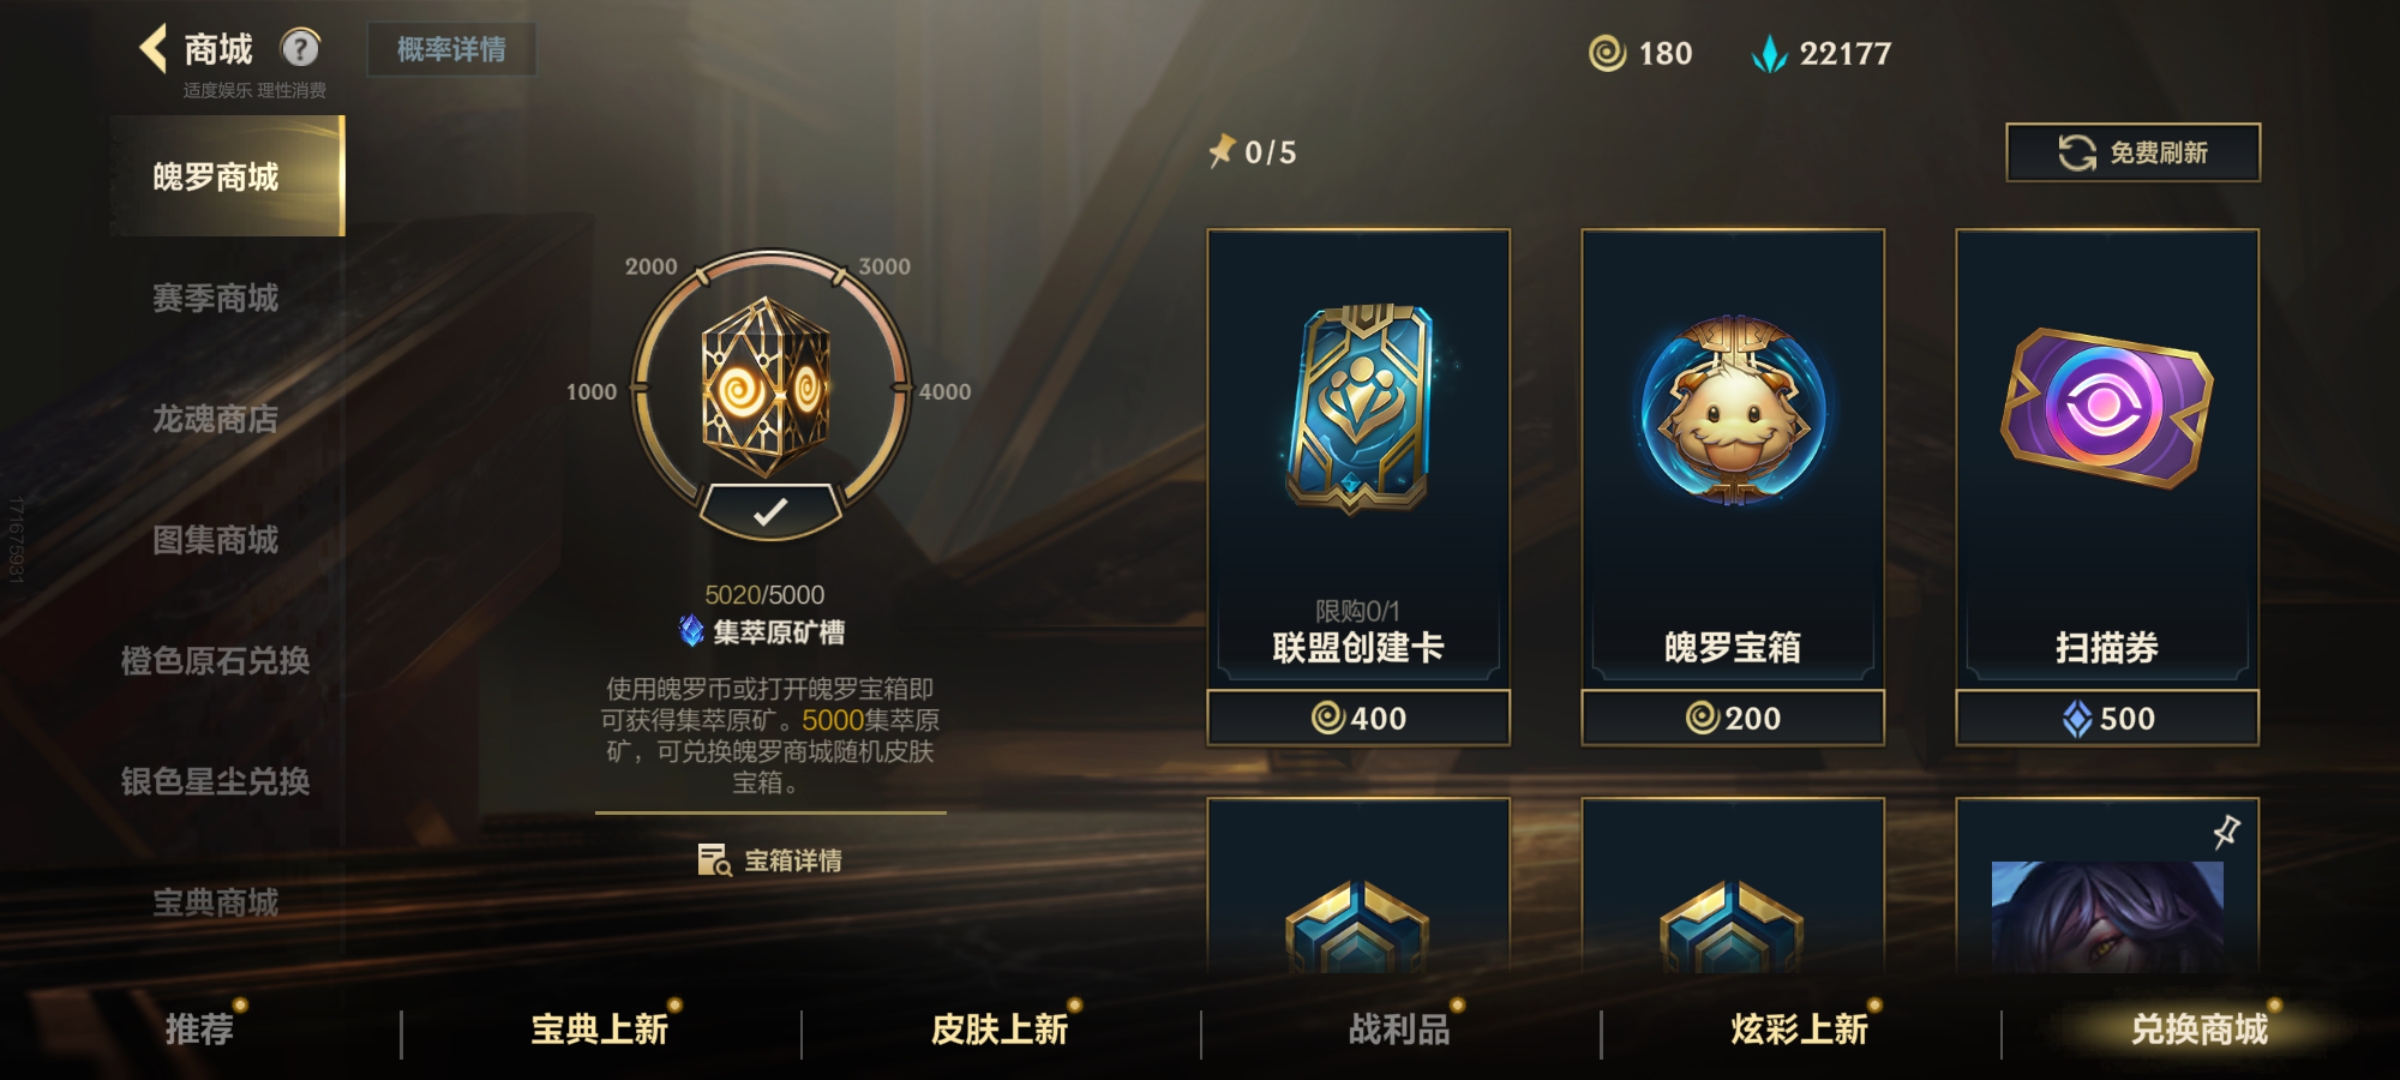This screenshot has width=2400, height=1080.
Task: Tap the blue crystal currency icon showing 22177
Action: [1769, 53]
